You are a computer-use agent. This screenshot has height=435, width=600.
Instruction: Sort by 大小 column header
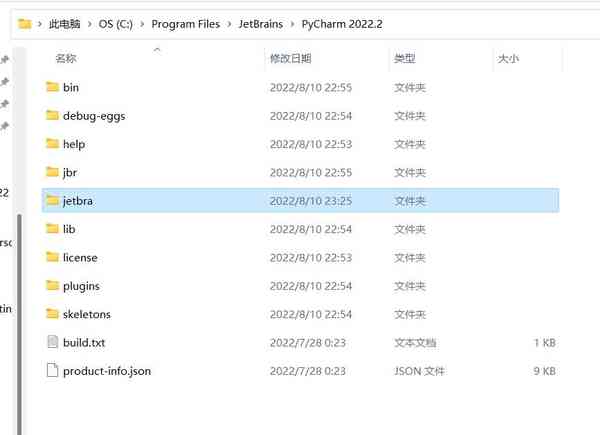(508, 59)
